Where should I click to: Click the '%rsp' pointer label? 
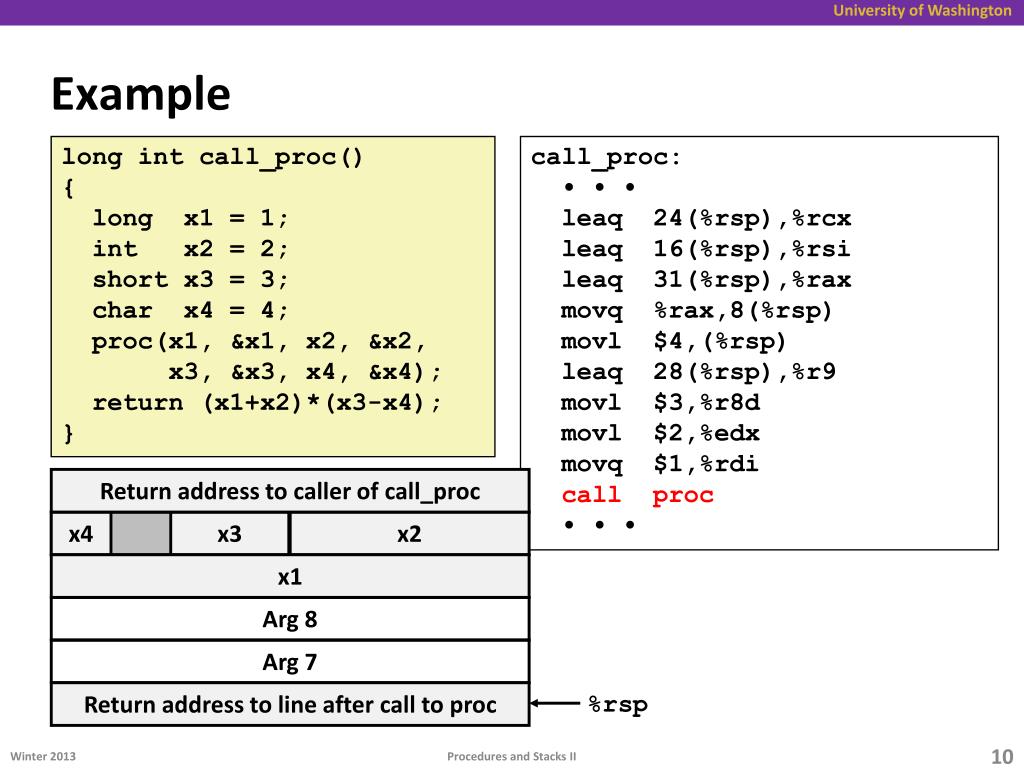coord(618,705)
